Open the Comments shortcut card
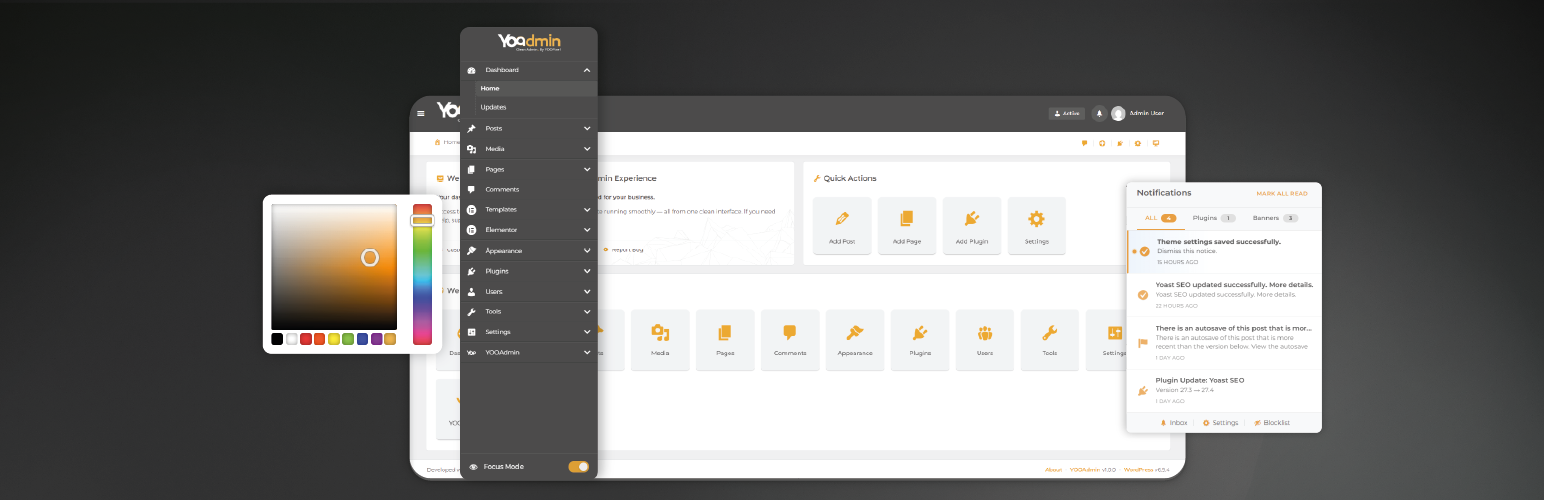 pyautogui.click(x=790, y=340)
